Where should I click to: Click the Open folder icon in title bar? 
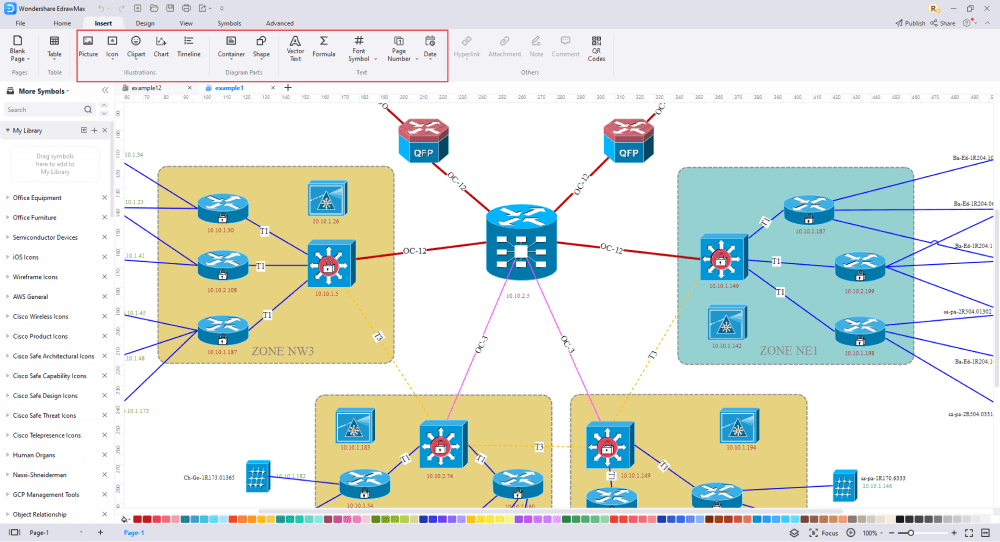coord(154,8)
